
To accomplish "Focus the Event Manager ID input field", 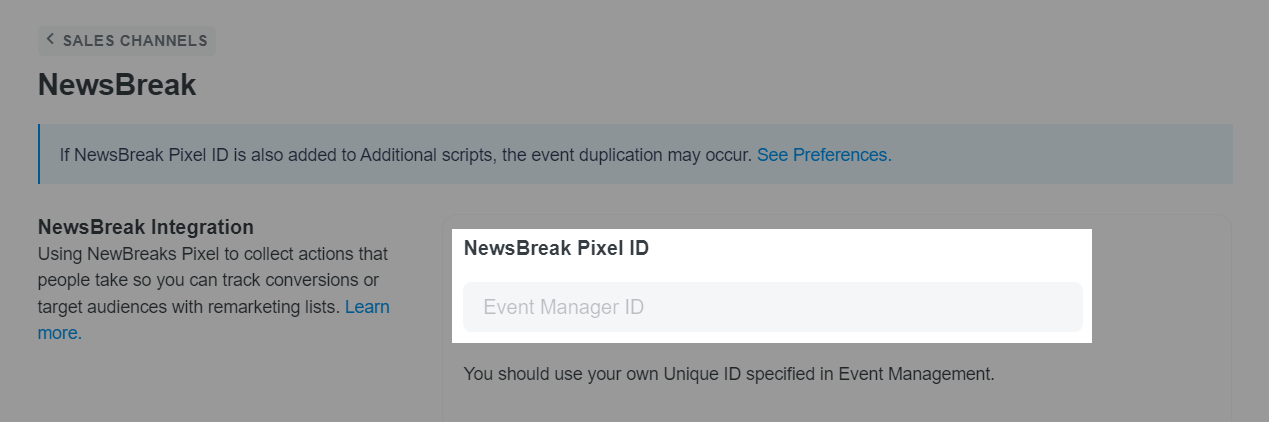I will point(772,307).
